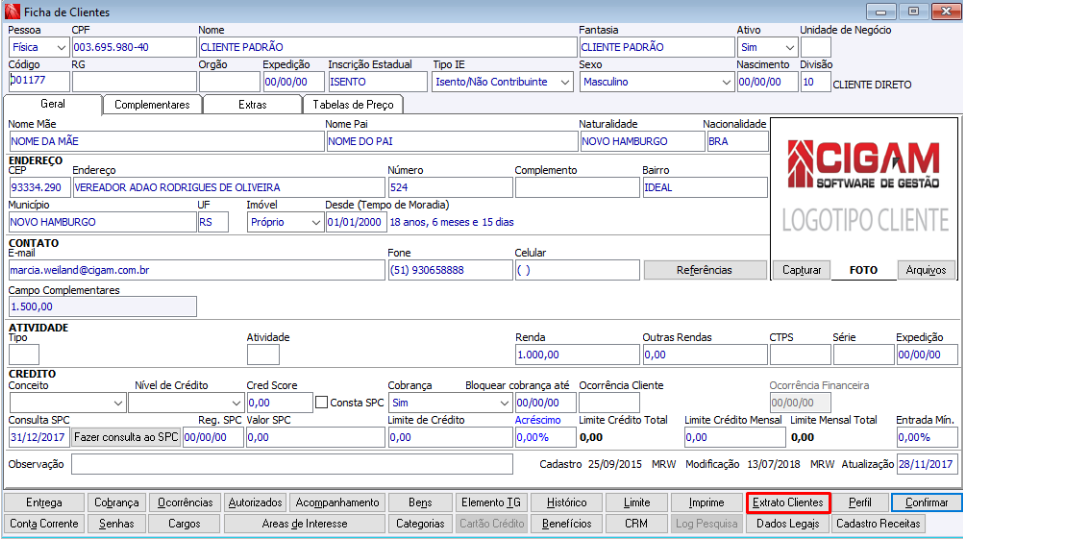Click the CEP field
This screenshot has width=1080, height=539.
(39, 187)
